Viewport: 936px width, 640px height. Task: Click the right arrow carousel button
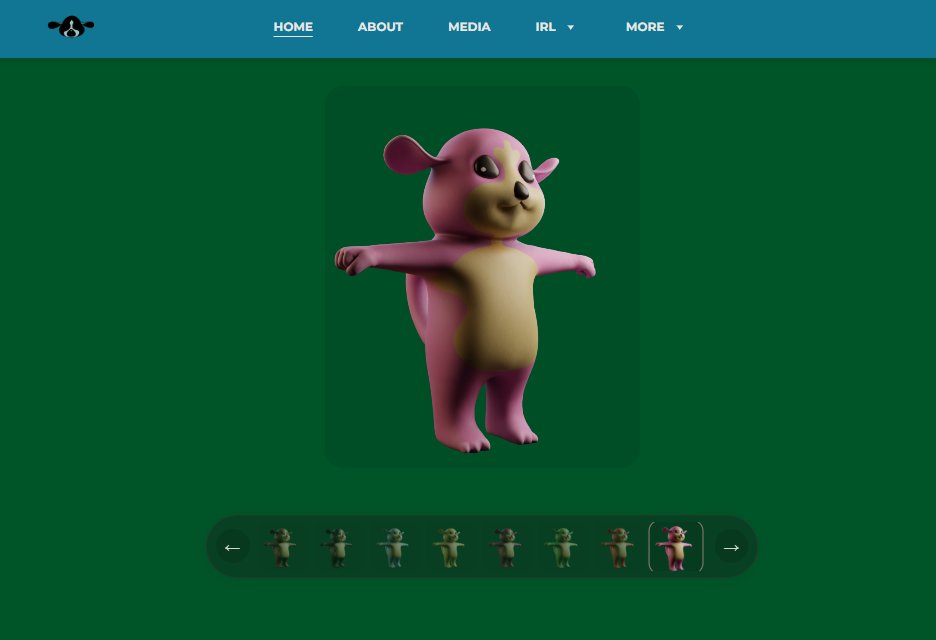(x=731, y=547)
